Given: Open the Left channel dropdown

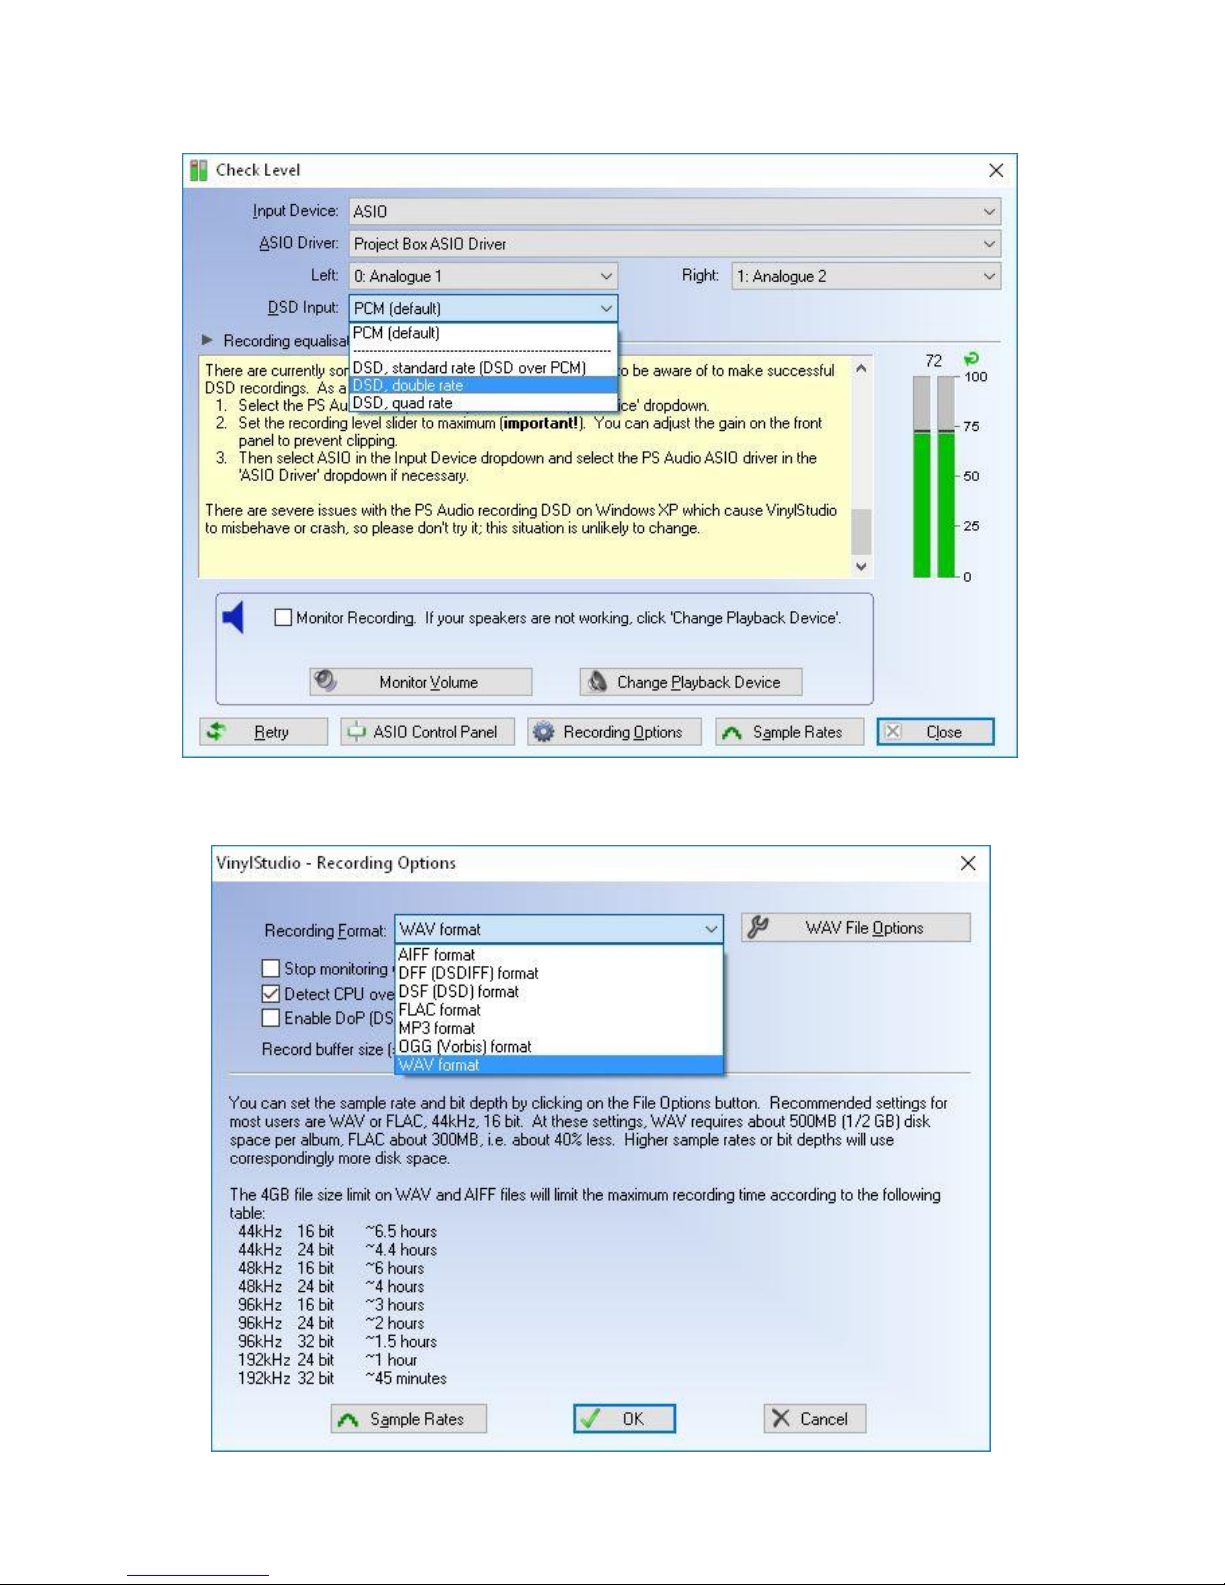Looking at the screenshot, I should [483, 276].
